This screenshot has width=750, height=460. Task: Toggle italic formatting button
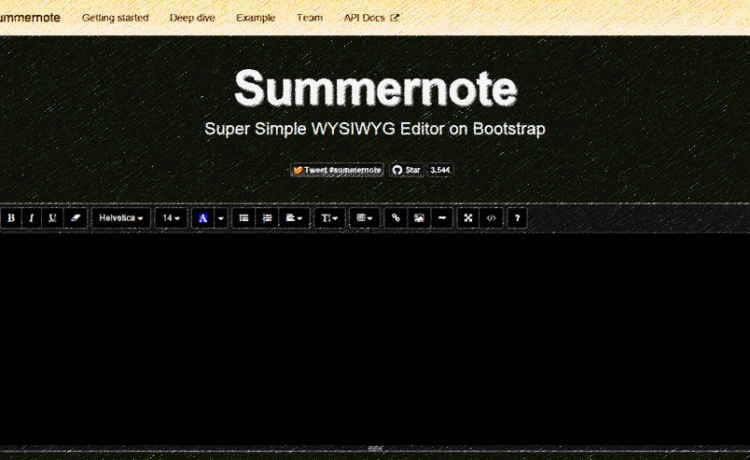tap(32, 218)
